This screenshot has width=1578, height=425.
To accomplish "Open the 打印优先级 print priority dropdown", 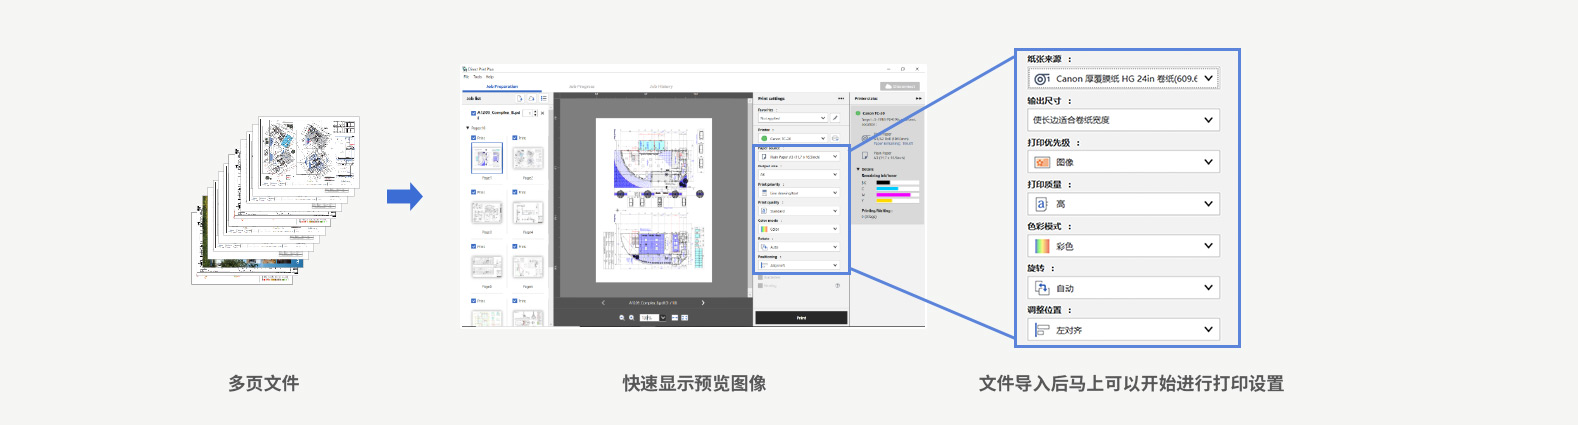I will (x=1124, y=162).
